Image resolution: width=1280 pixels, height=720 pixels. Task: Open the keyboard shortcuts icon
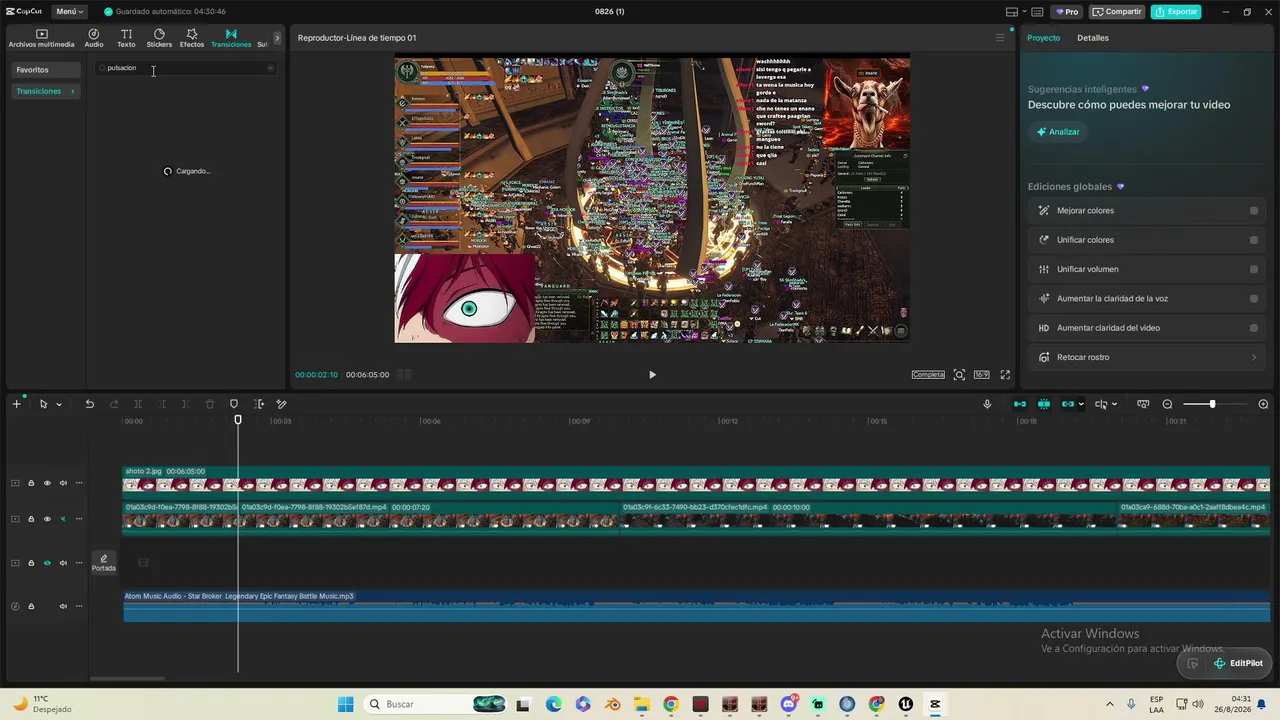(x=1037, y=12)
